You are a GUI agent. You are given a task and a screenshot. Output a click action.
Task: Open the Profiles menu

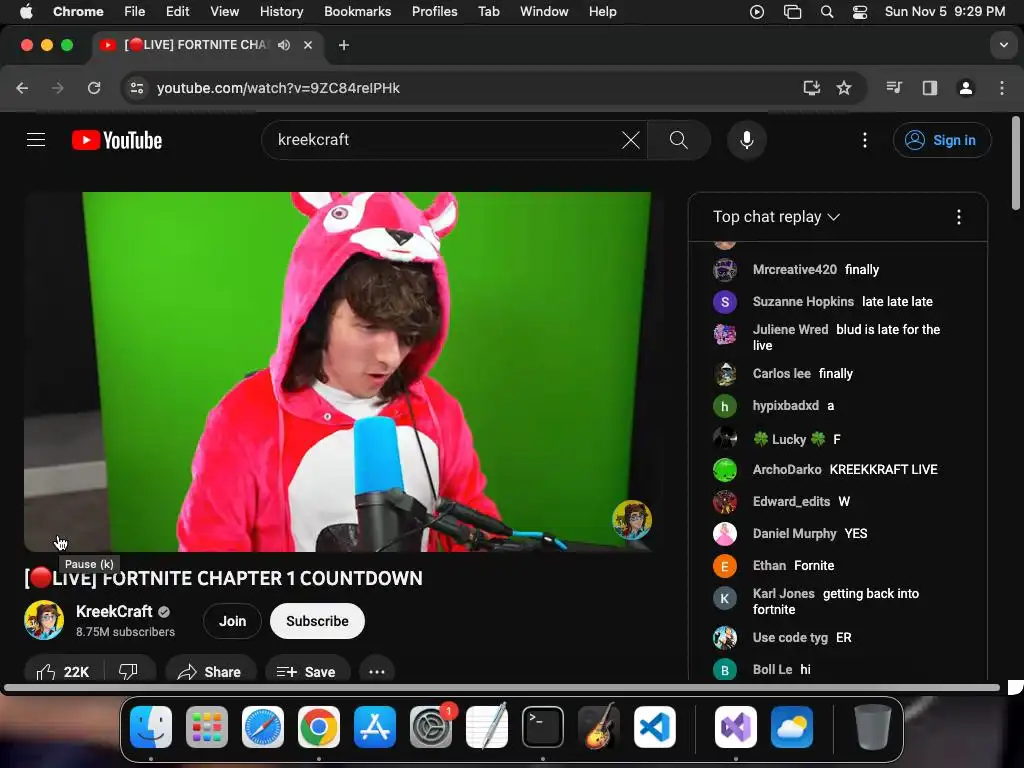point(434,11)
